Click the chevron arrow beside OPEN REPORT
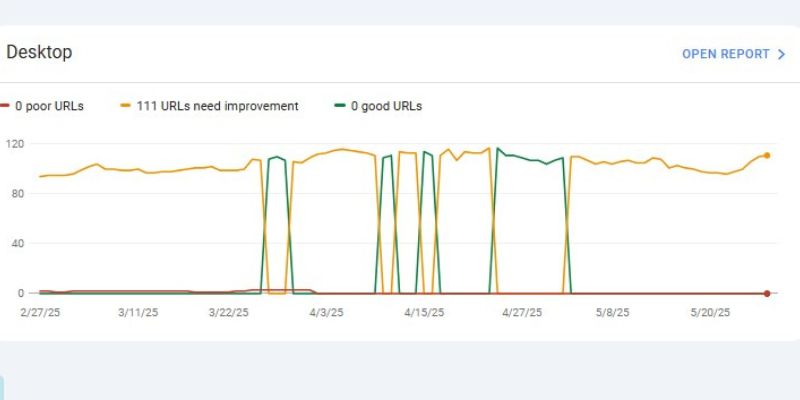 pyautogui.click(x=781, y=54)
